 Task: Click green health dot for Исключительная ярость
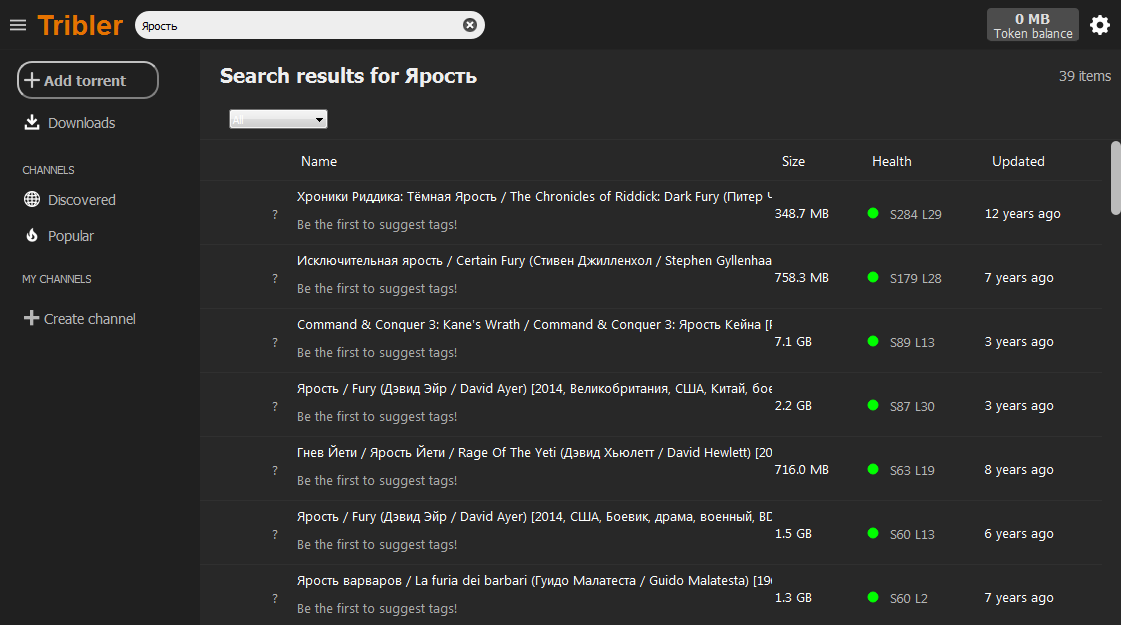click(x=873, y=277)
